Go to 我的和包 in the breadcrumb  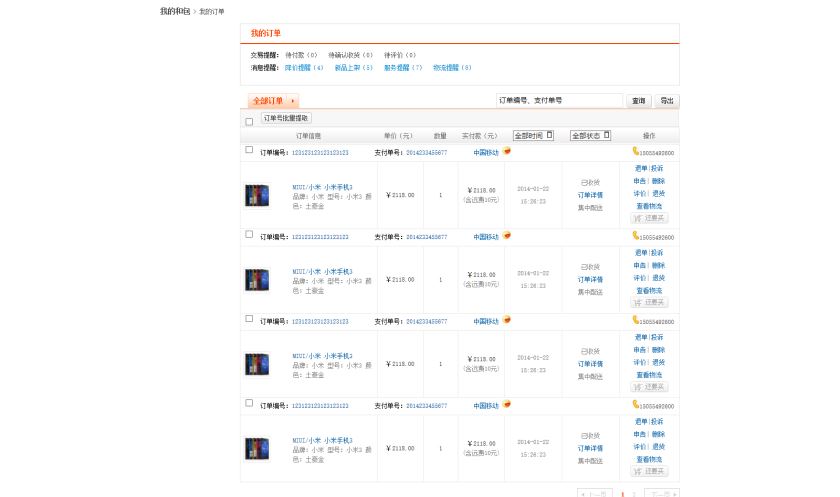(175, 11)
